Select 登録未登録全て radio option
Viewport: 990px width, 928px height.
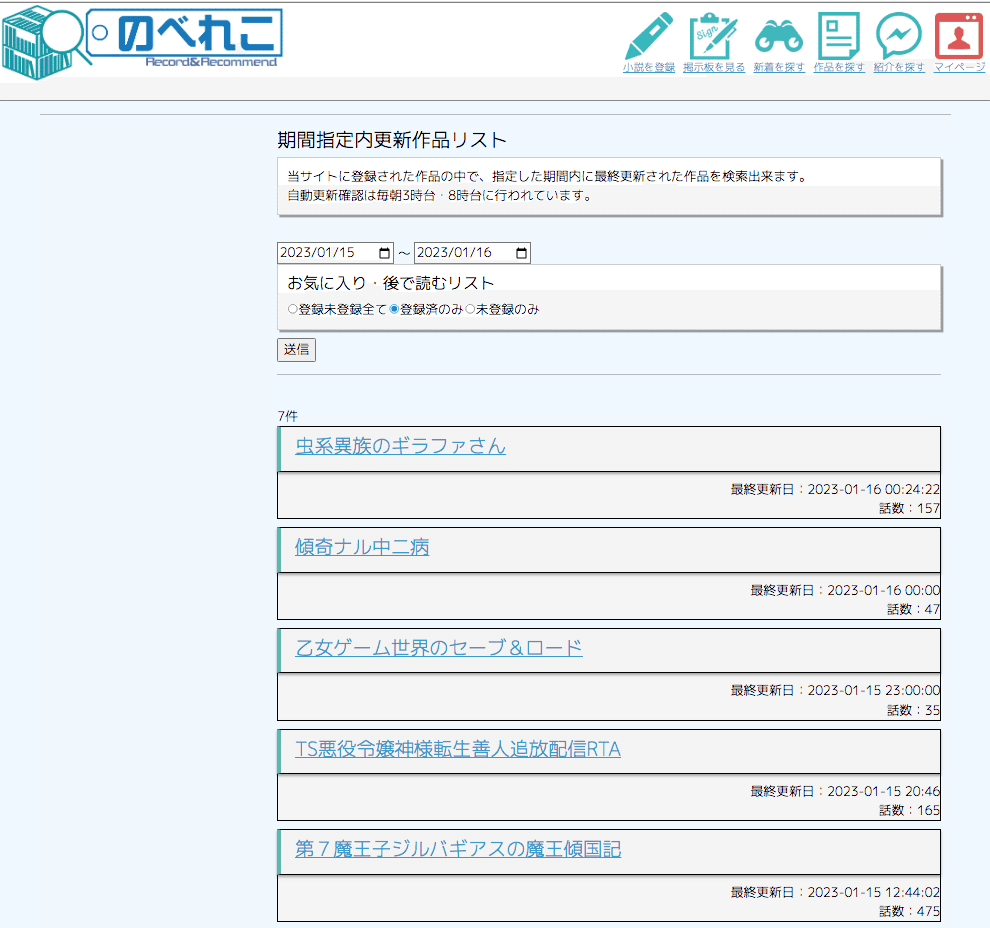[292, 309]
